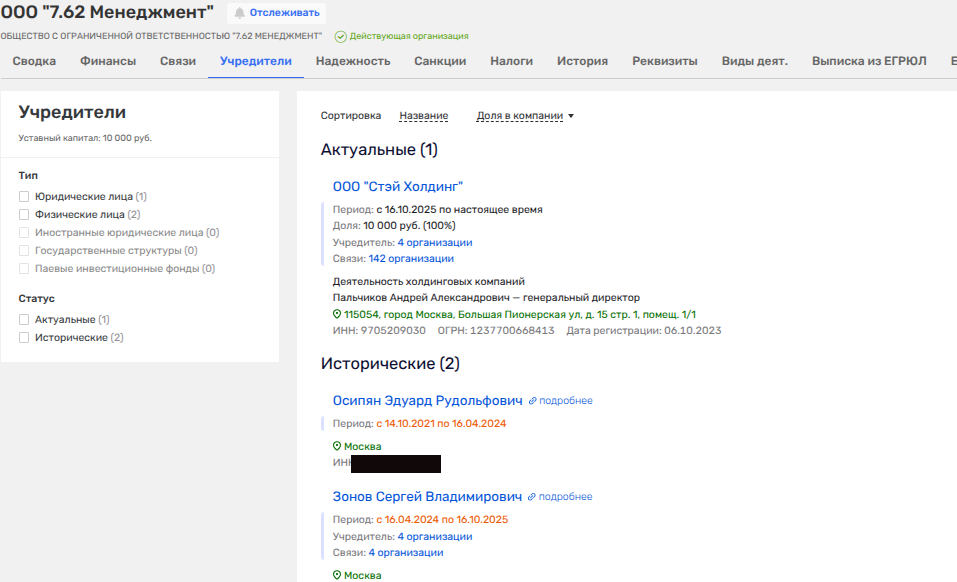Image resolution: width=957 pixels, height=582 pixels.
Task: Click green checkmark icon near Действующая организация
Action: click(x=340, y=36)
